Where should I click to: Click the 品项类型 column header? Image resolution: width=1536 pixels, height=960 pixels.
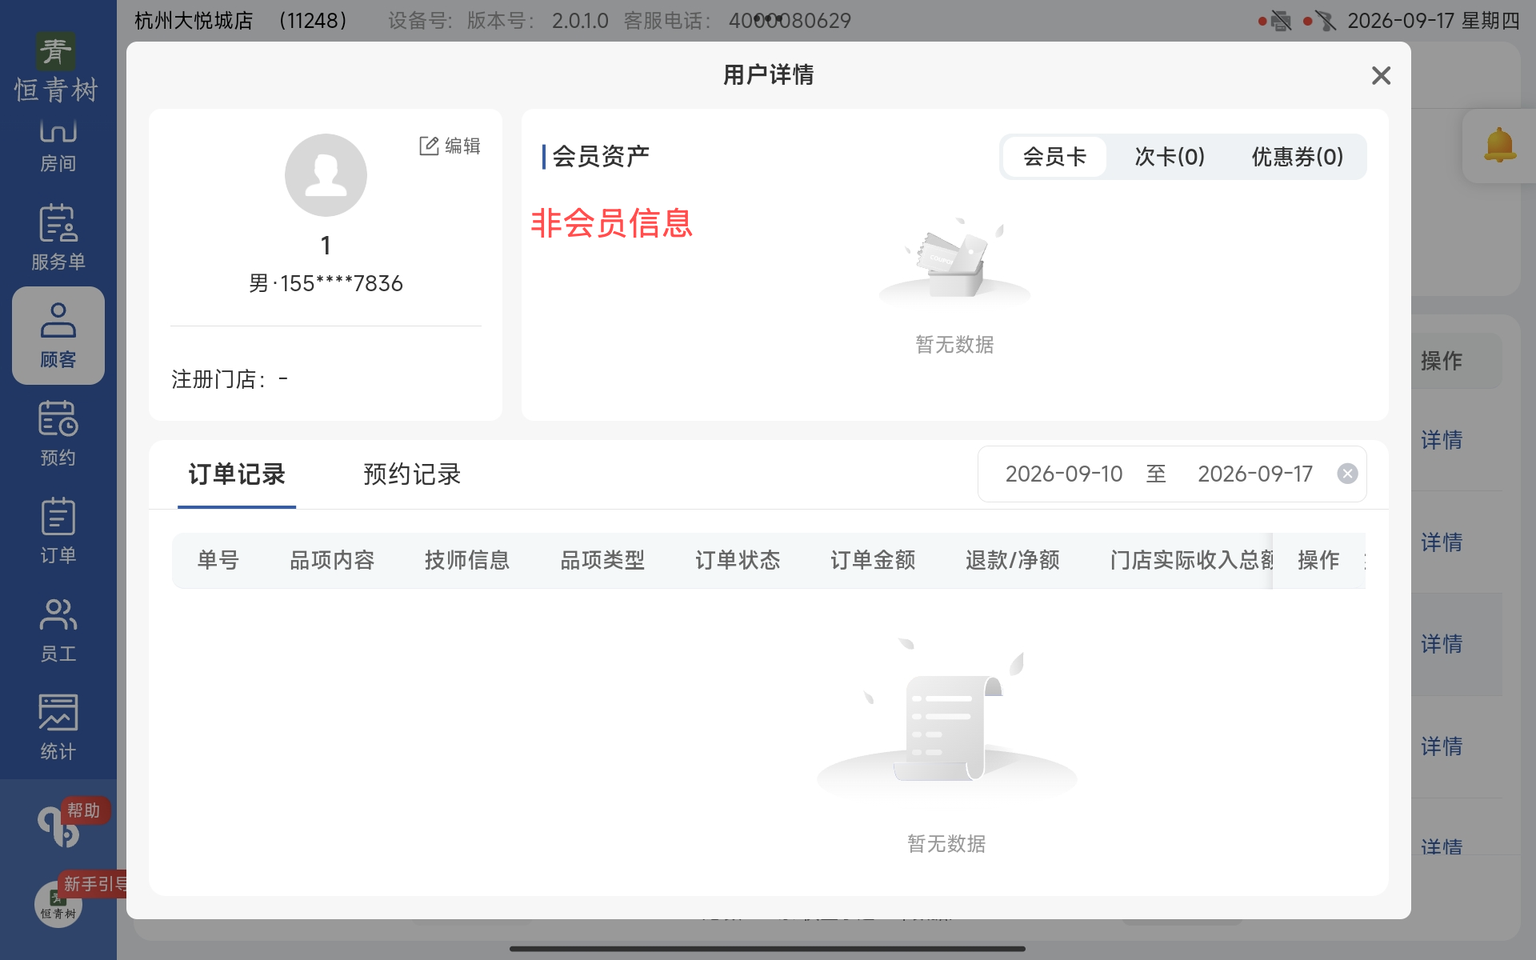(x=602, y=560)
